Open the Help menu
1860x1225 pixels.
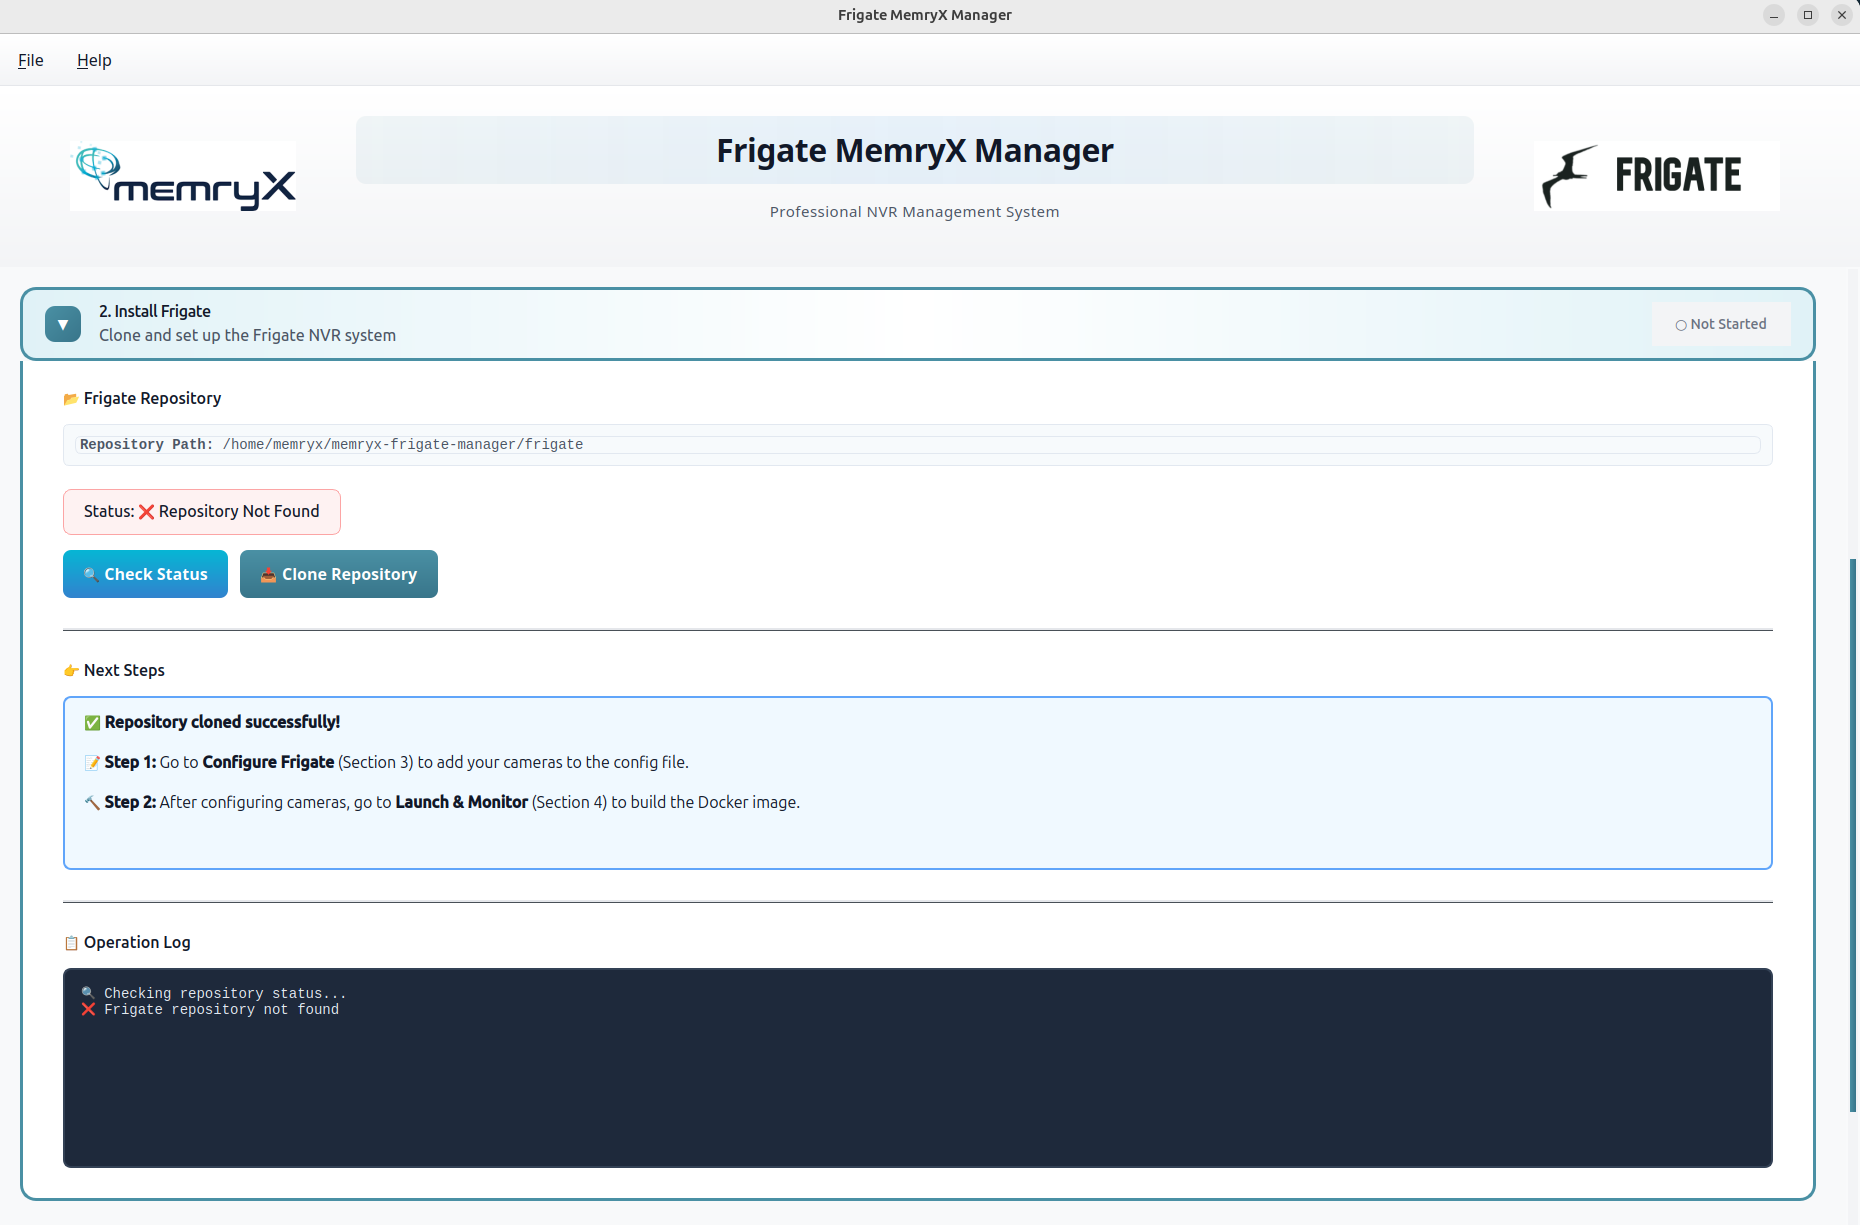[x=94, y=60]
